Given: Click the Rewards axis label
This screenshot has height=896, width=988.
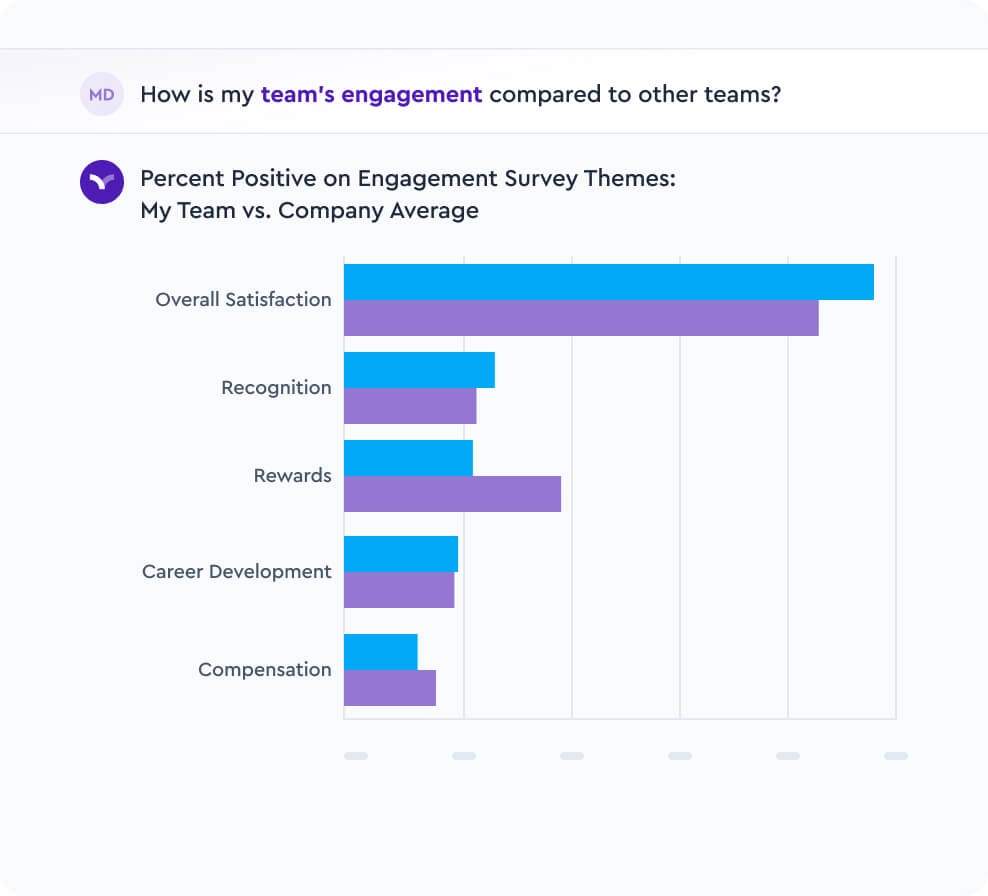Looking at the screenshot, I should point(292,475).
